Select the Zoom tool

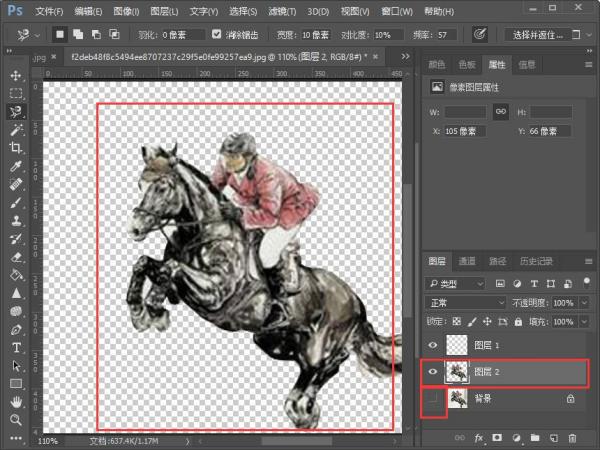pyautogui.click(x=16, y=420)
